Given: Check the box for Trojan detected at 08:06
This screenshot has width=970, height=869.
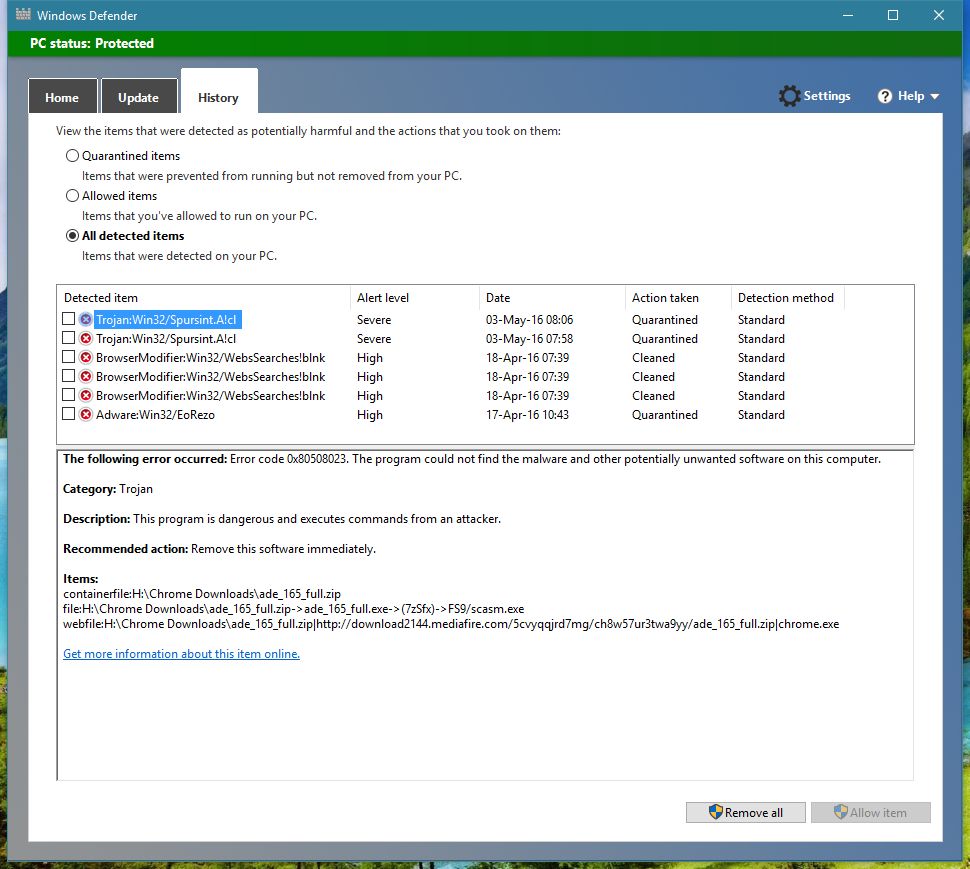Looking at the screenshot, I should pyautogui.click(x=69, y=319).
